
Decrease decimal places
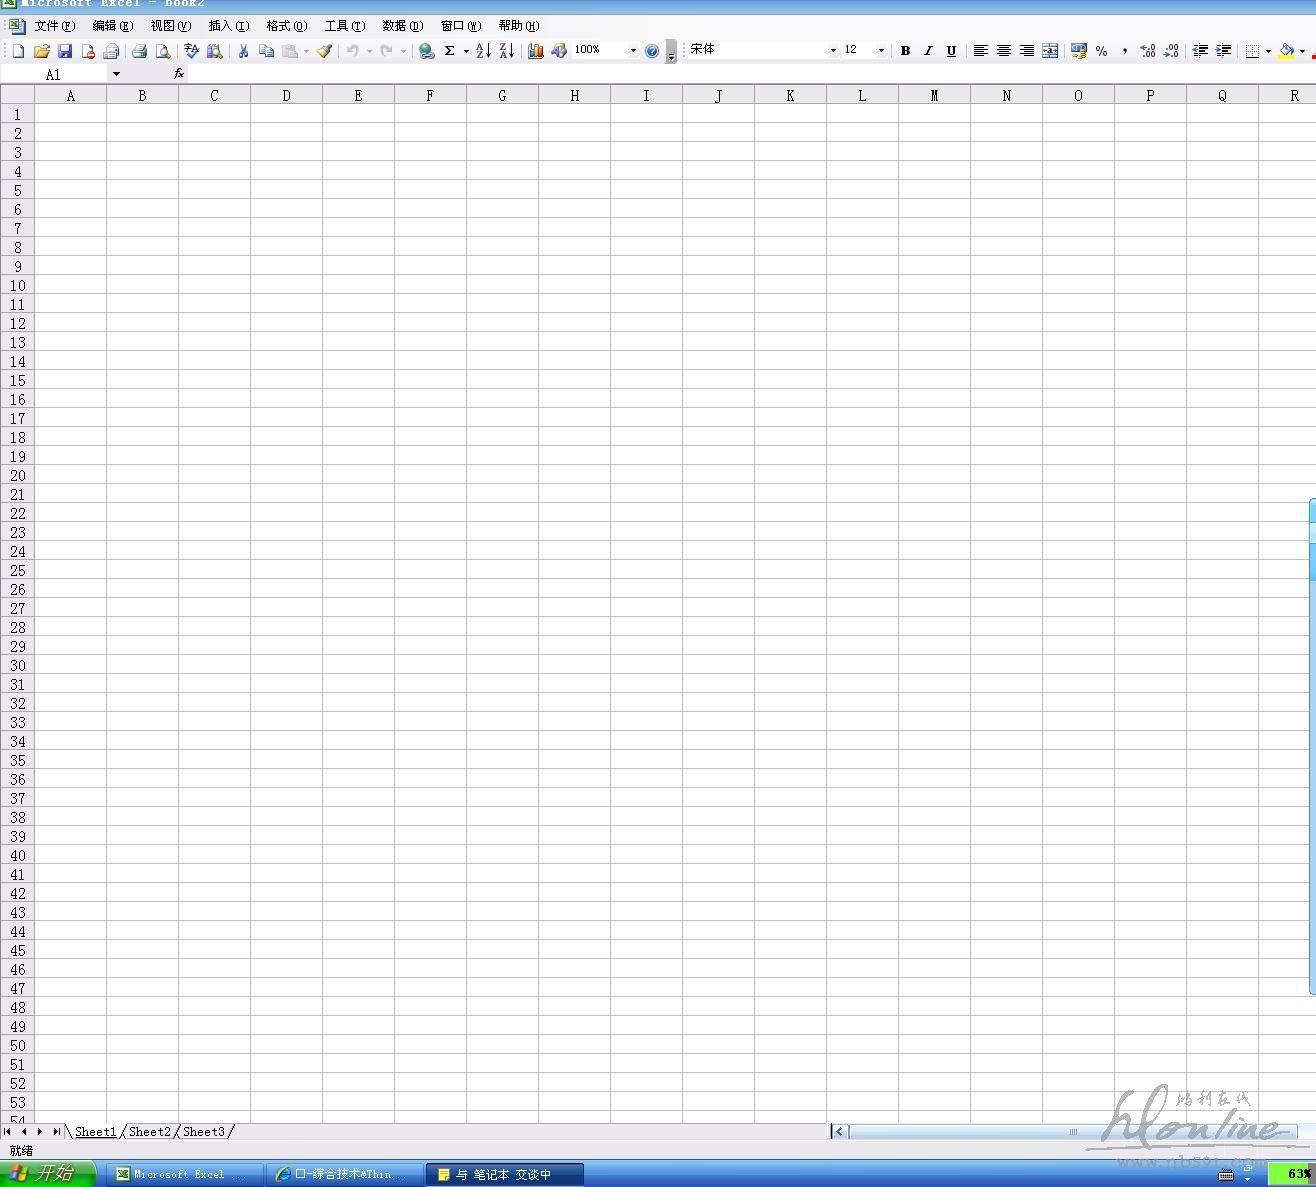[x=1171, y=51]
